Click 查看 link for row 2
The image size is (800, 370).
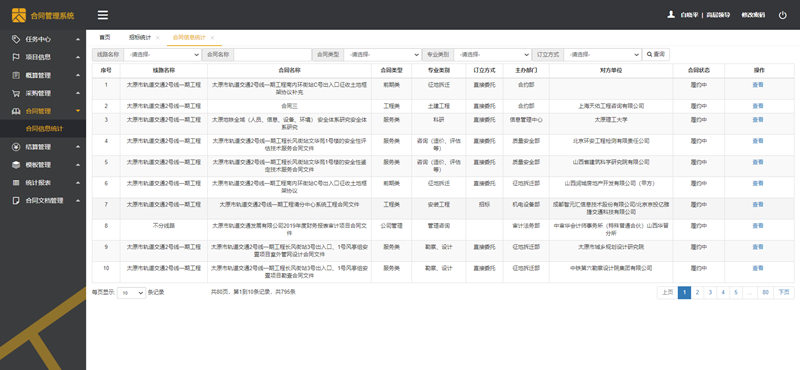click(758, 106)
